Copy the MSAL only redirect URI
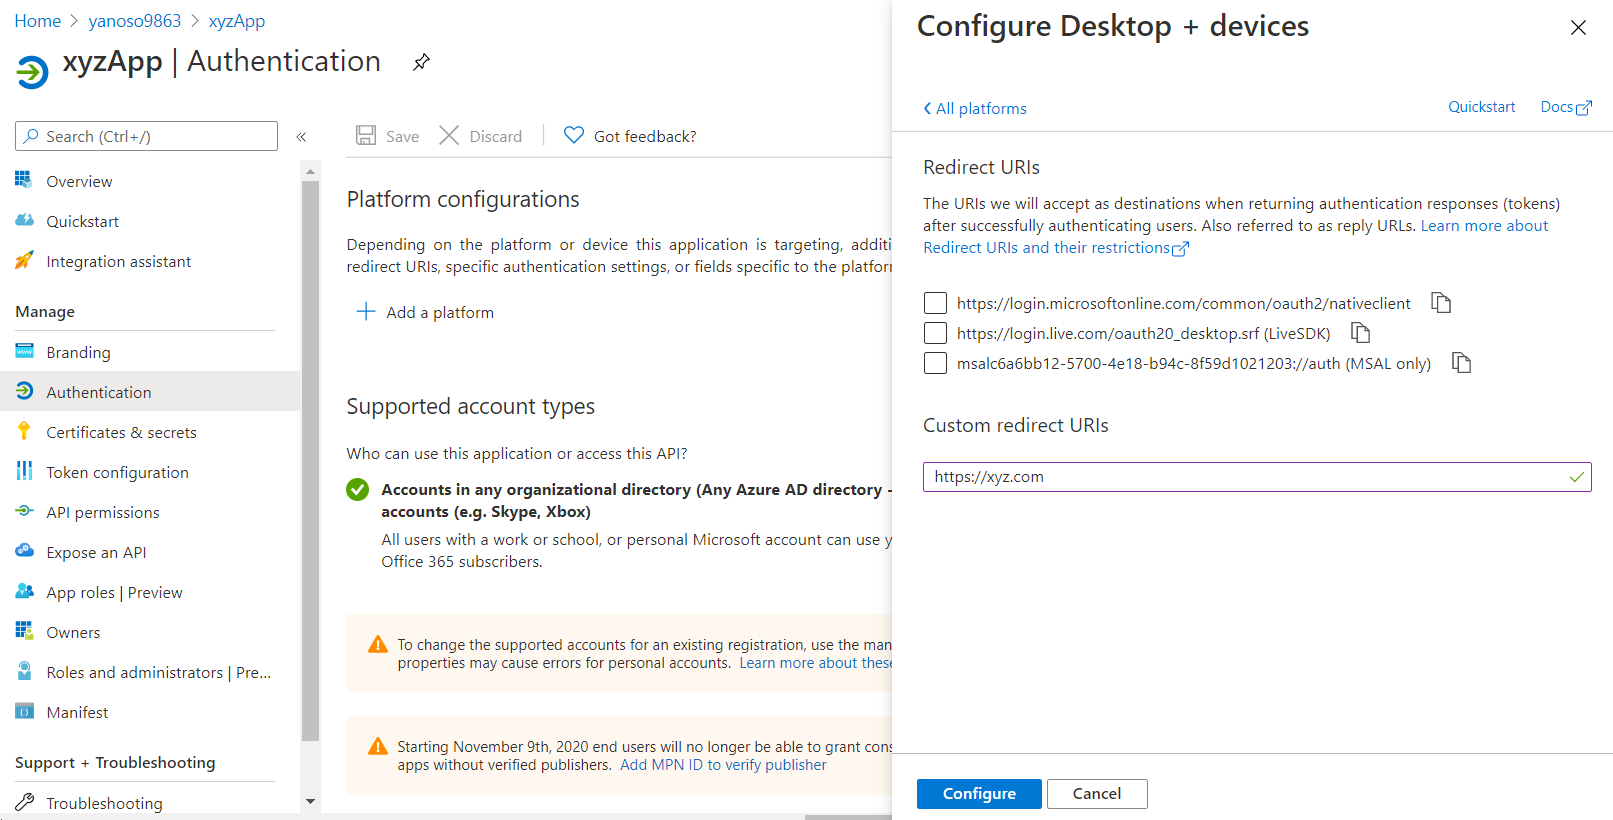 point(1462,363)
